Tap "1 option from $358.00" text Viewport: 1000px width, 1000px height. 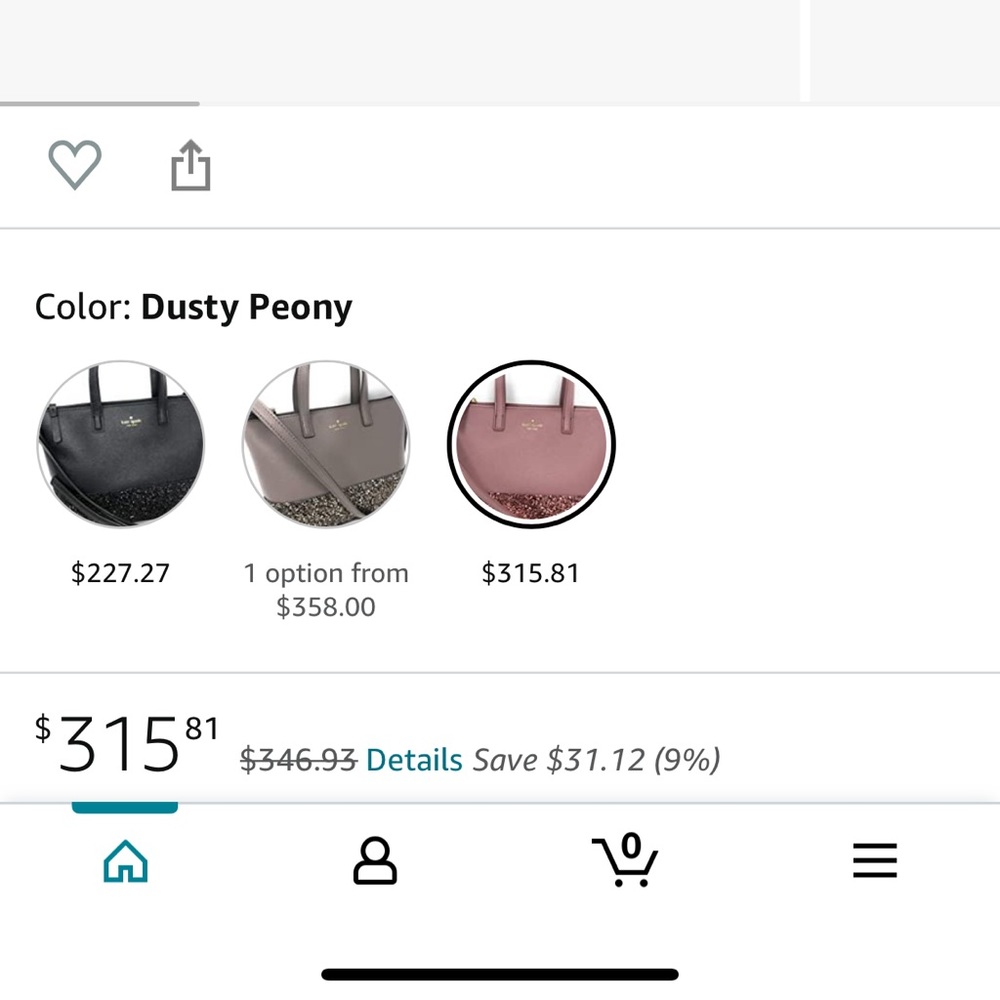coord(326,590)
